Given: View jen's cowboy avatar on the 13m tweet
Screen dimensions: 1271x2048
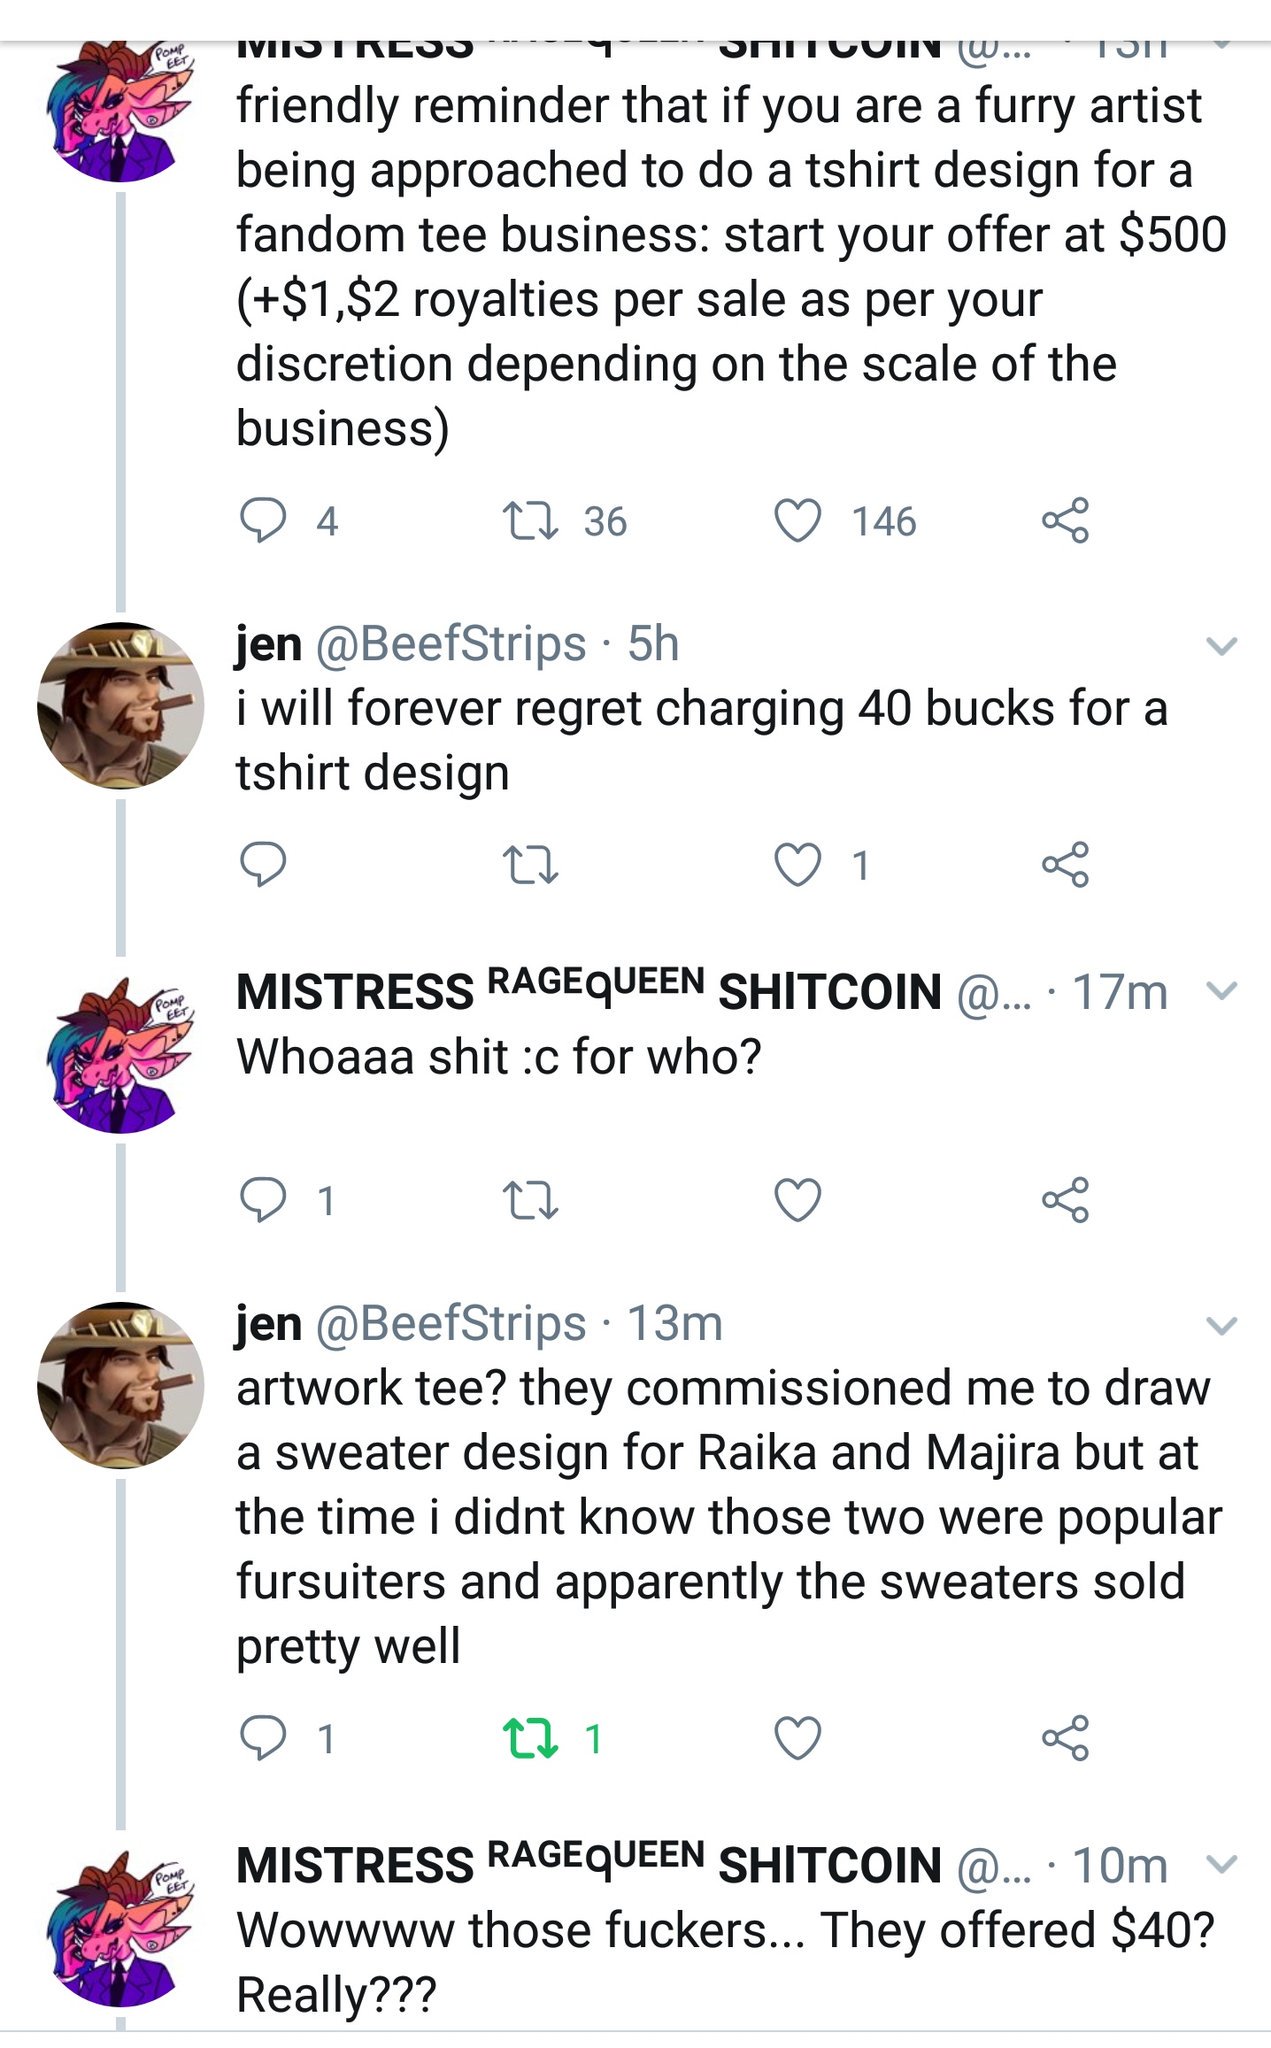Looking at the screenshot, I should point(121,1385).
